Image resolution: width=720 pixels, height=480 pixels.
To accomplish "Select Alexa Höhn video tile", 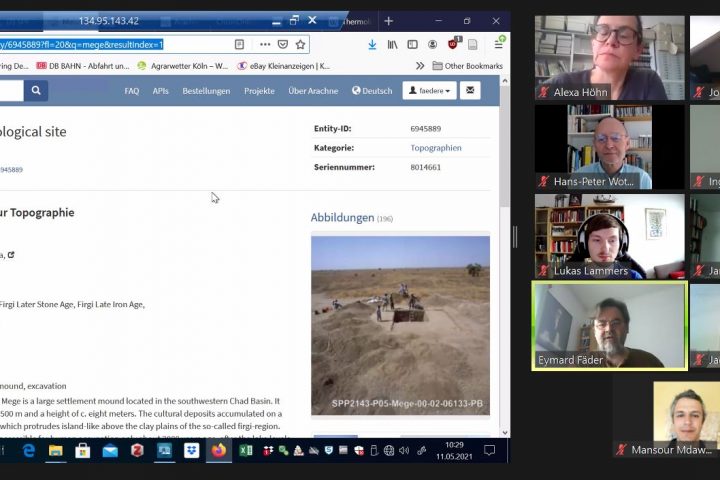I will coord(609,57).
